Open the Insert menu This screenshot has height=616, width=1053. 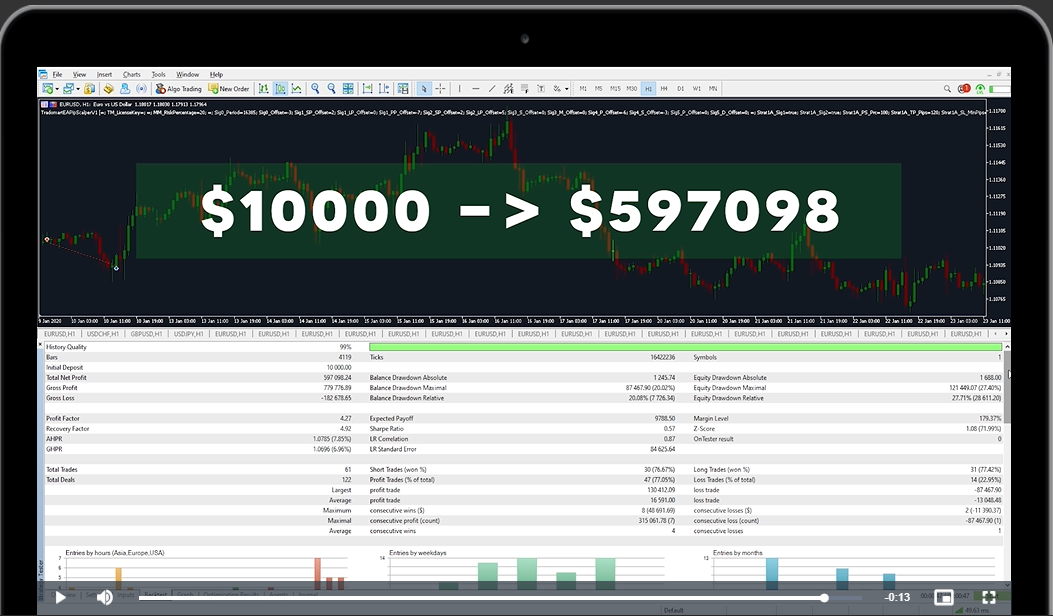click(104, 74)
